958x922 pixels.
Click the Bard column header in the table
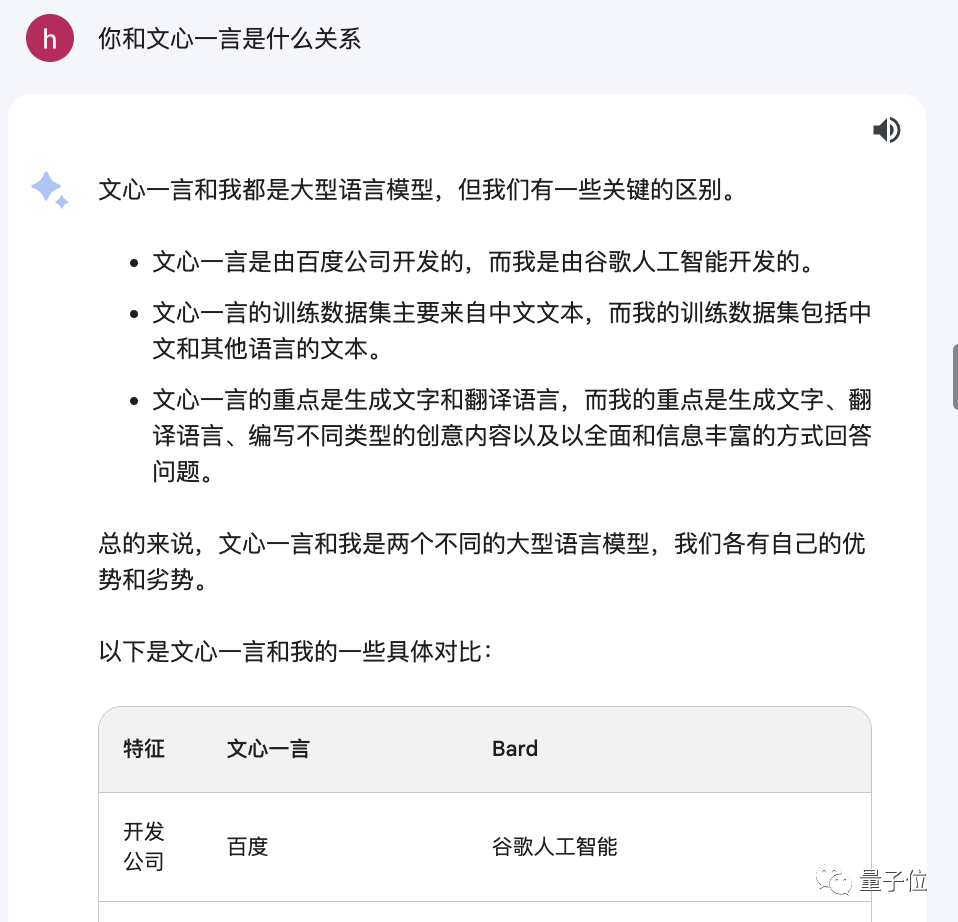point(514,748)
